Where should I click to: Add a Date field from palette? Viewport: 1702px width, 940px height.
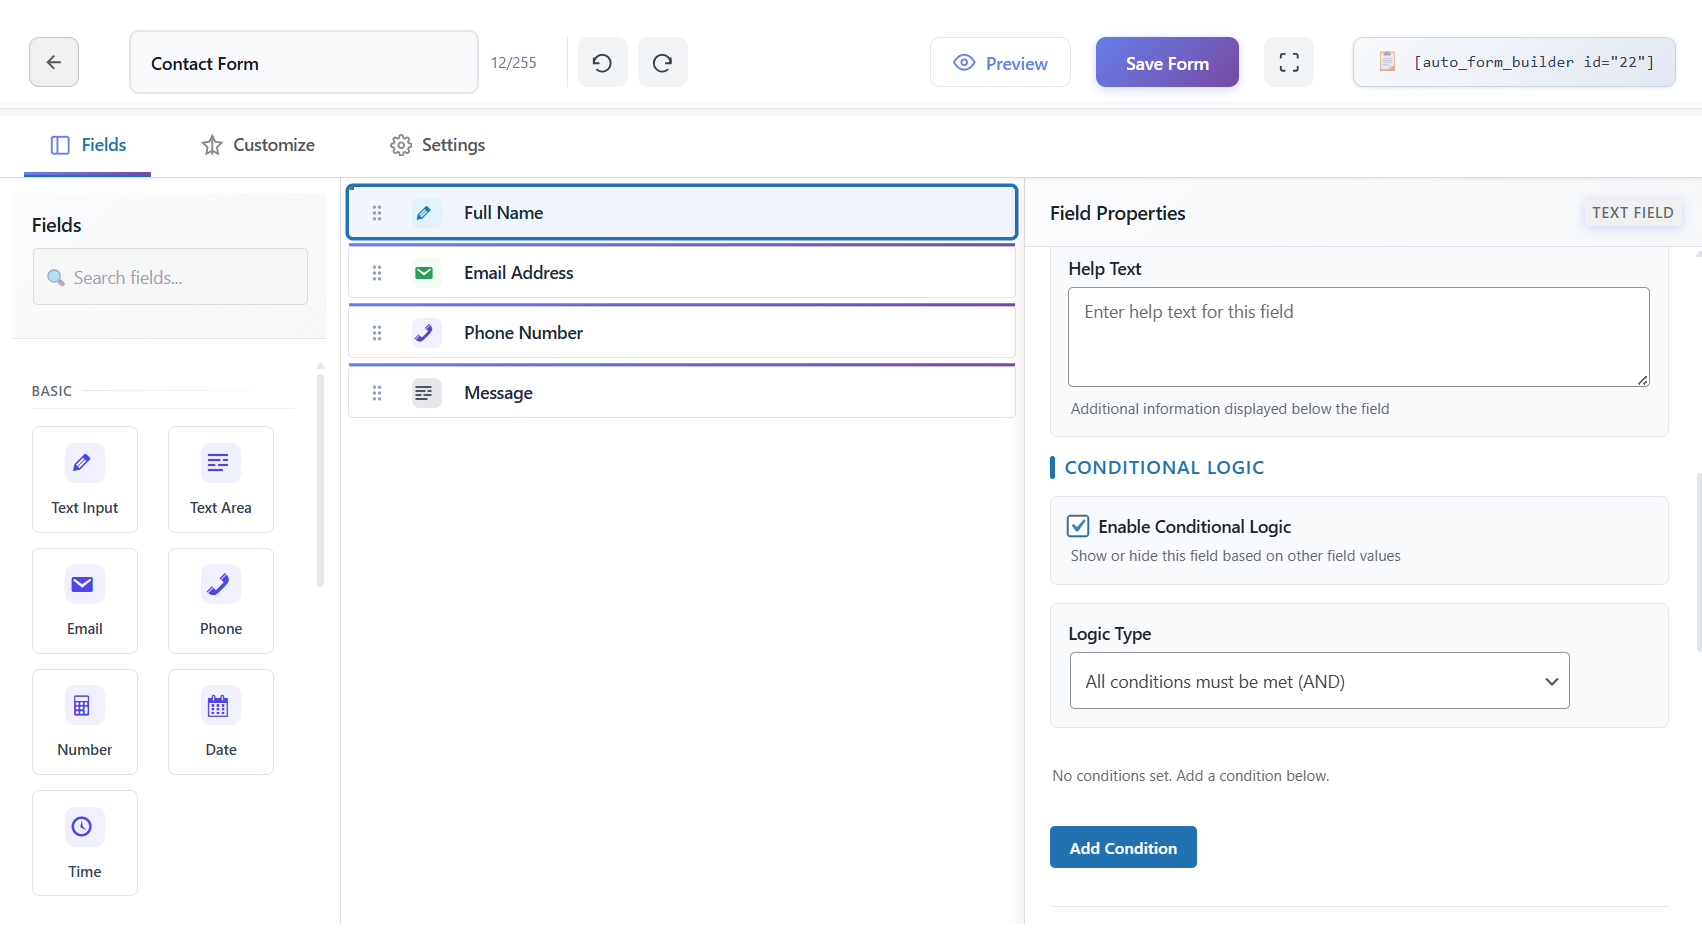[x=221, y=721]
